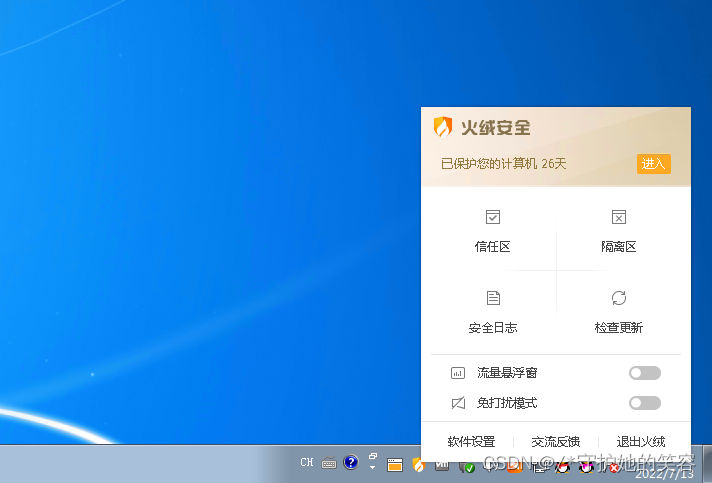
Task: Click the 检查更新 refresh icon
Action: click(x=618, y=298)
